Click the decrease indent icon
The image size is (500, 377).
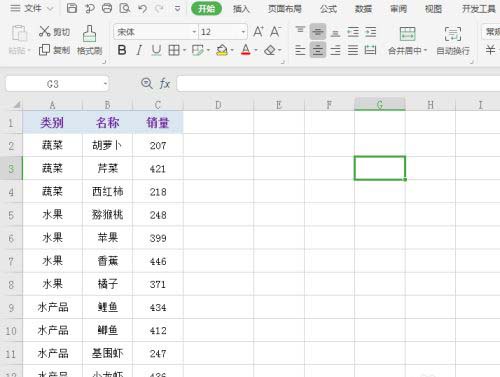click(x=353, y=32)
